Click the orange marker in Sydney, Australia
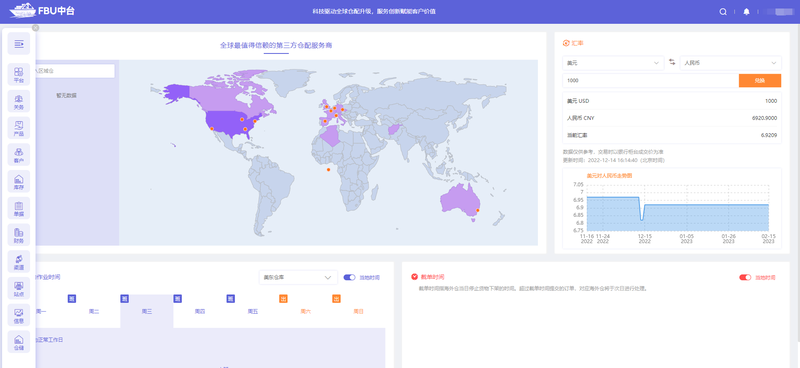 point(478,210)
